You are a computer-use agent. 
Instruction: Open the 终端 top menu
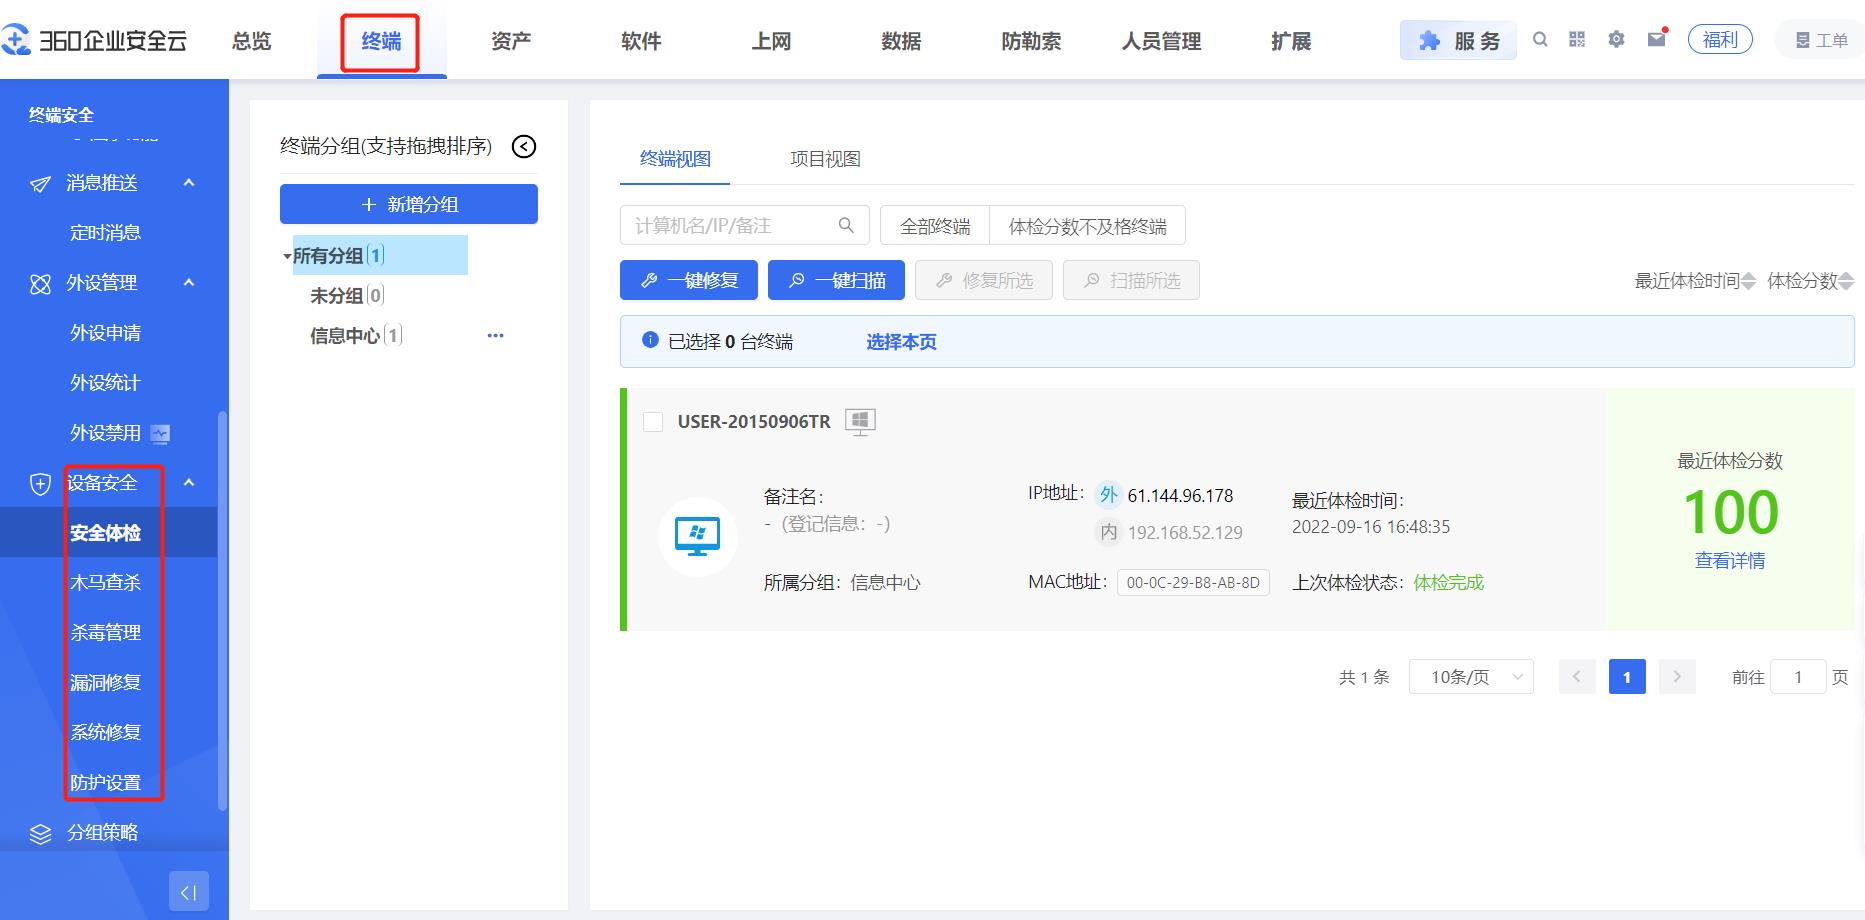tap(381, 41)
